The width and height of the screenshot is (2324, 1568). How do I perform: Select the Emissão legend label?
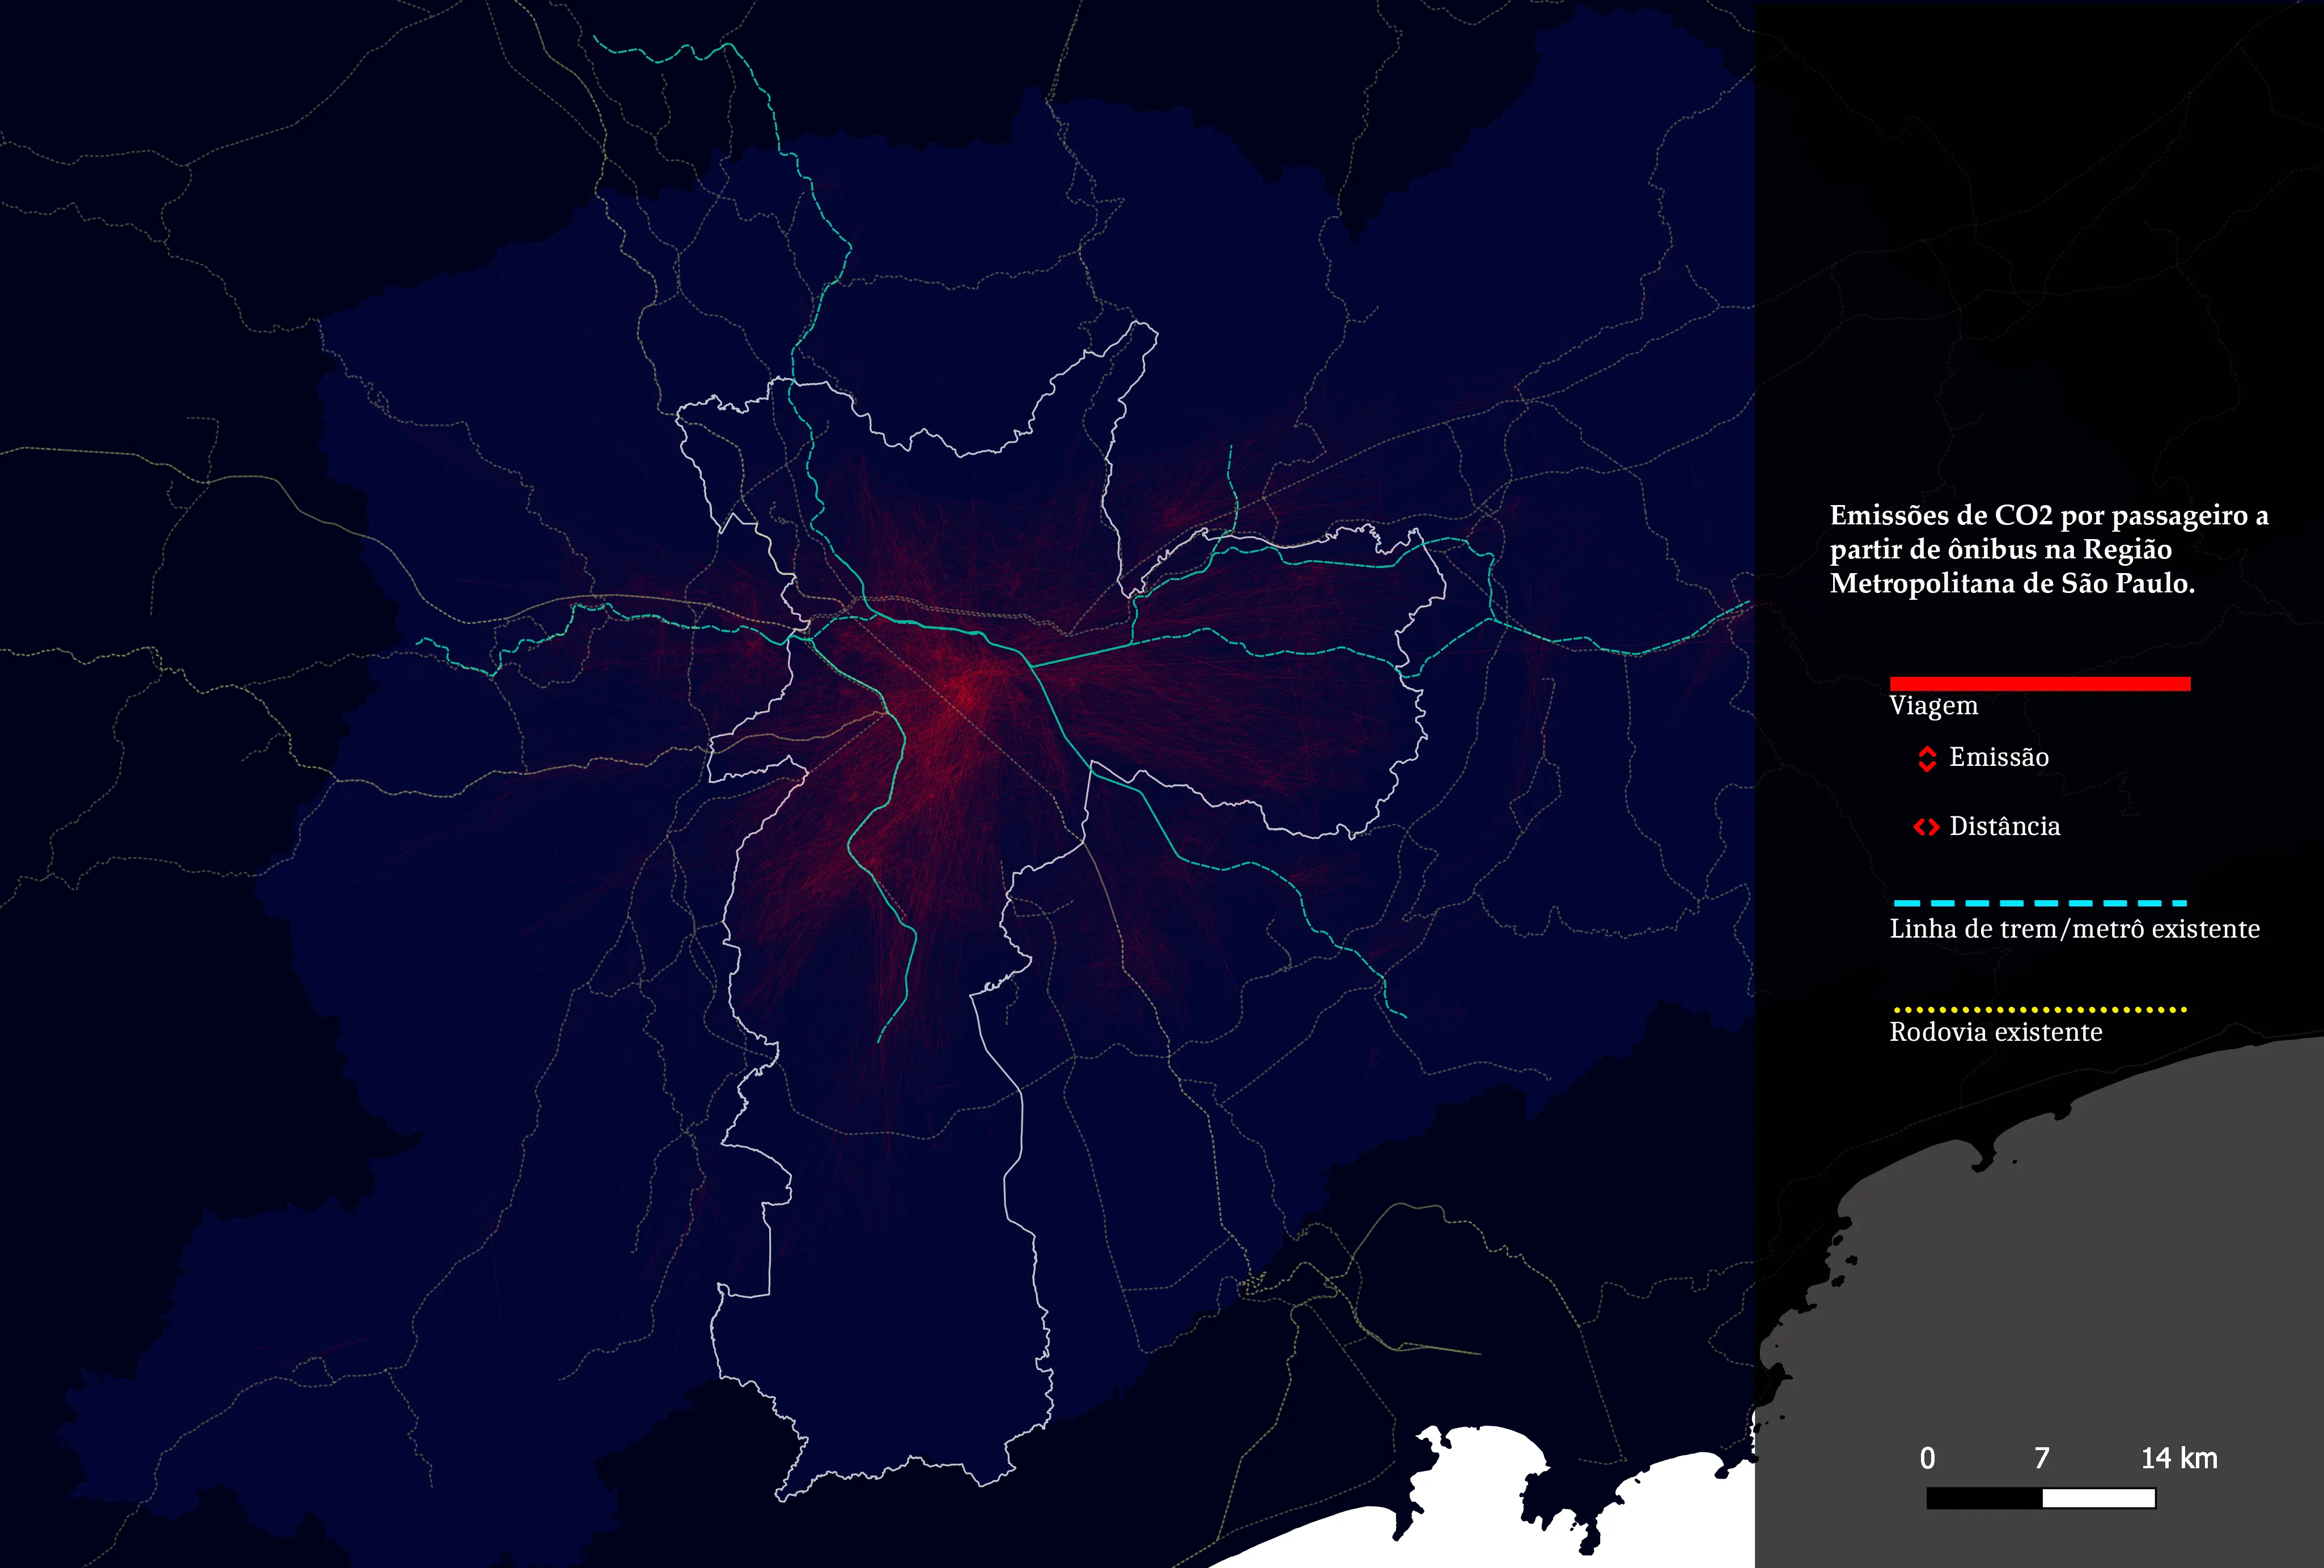tap(1999, 757)
